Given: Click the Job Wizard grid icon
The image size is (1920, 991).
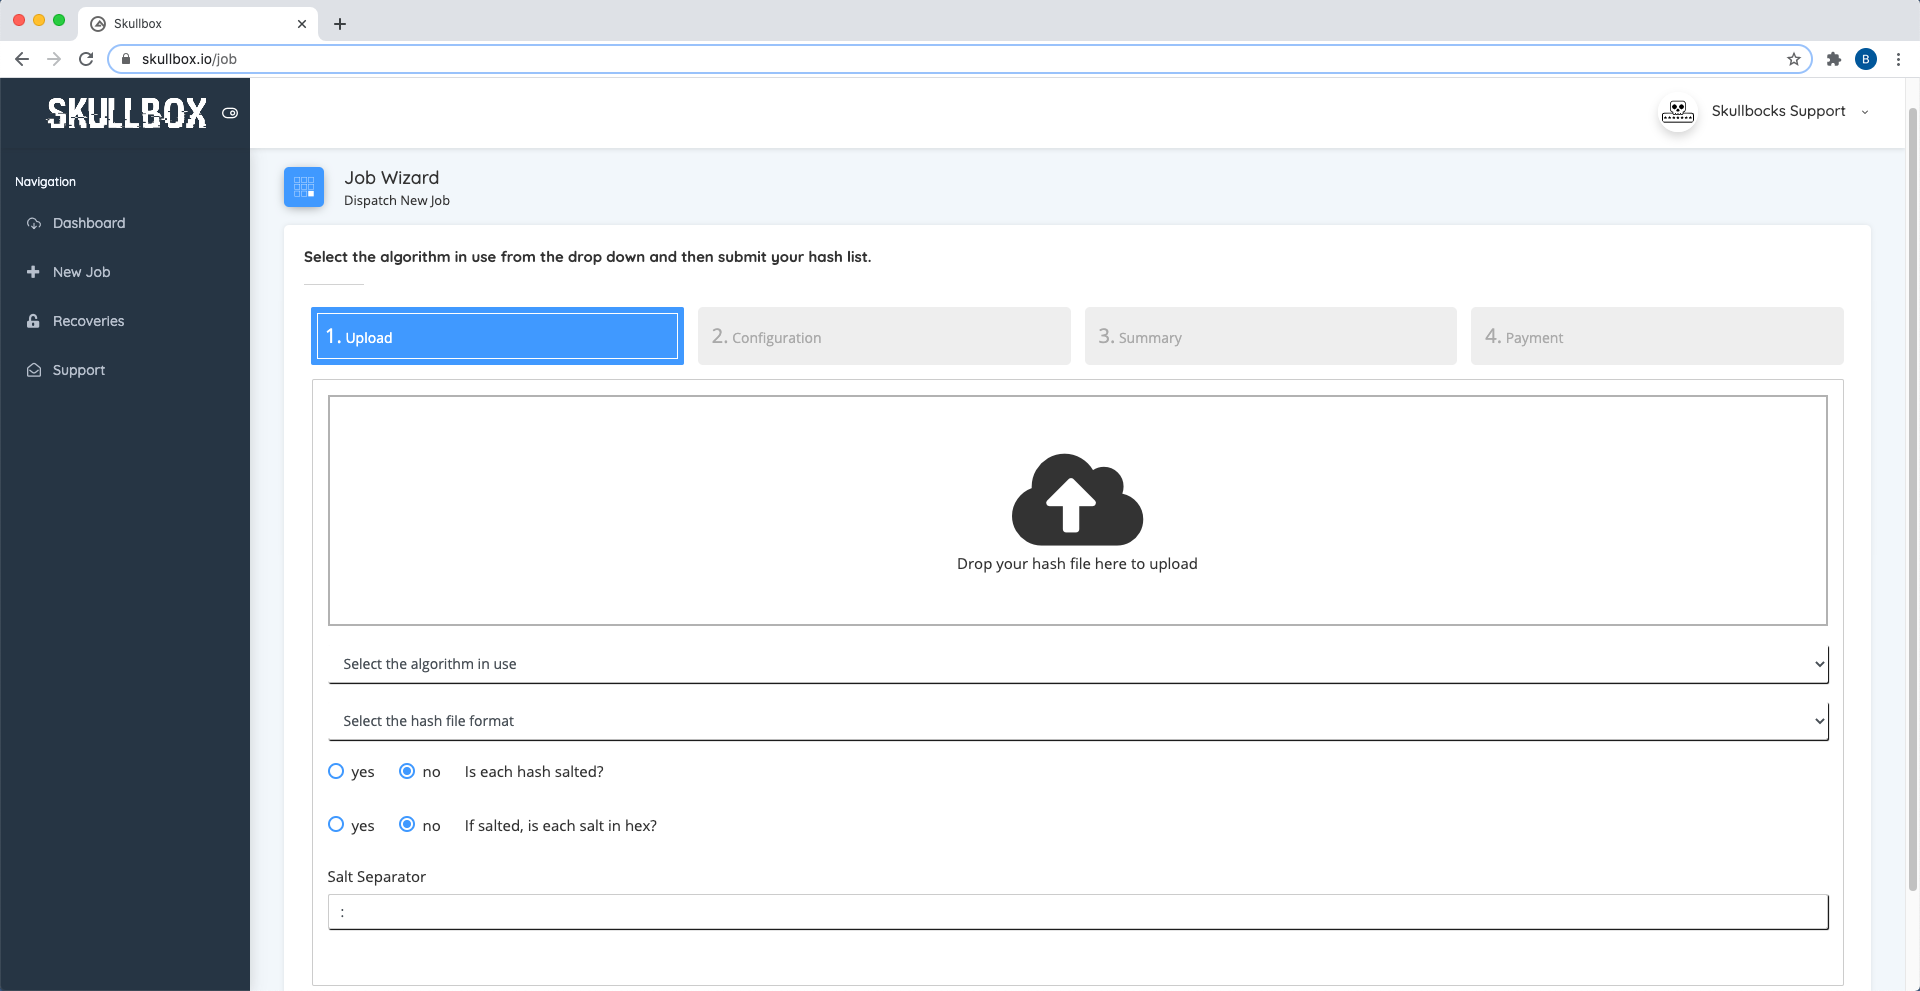Looking at the screenshot, I should pos(303,186).
